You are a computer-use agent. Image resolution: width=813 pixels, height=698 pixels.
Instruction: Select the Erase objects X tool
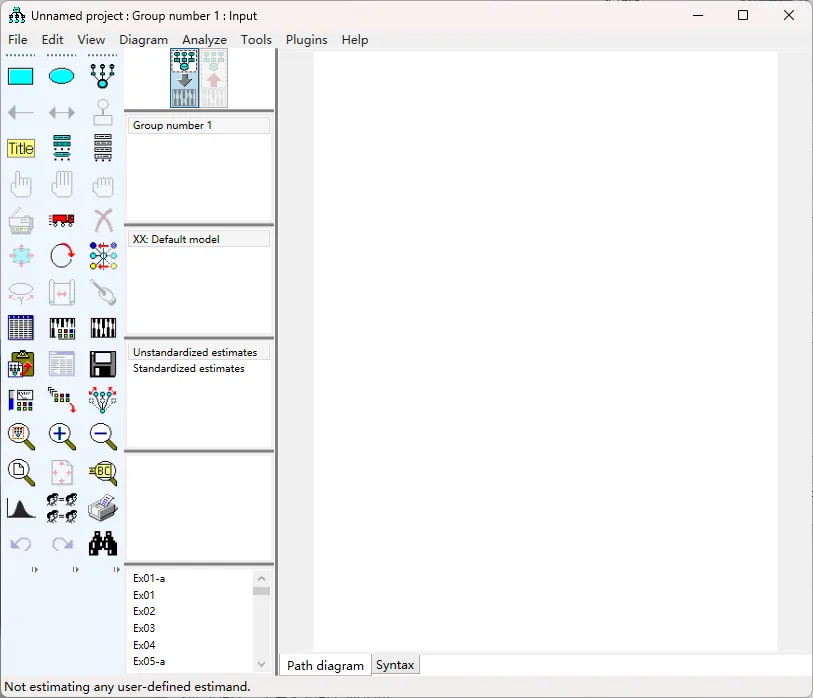[x=103, y=220]
